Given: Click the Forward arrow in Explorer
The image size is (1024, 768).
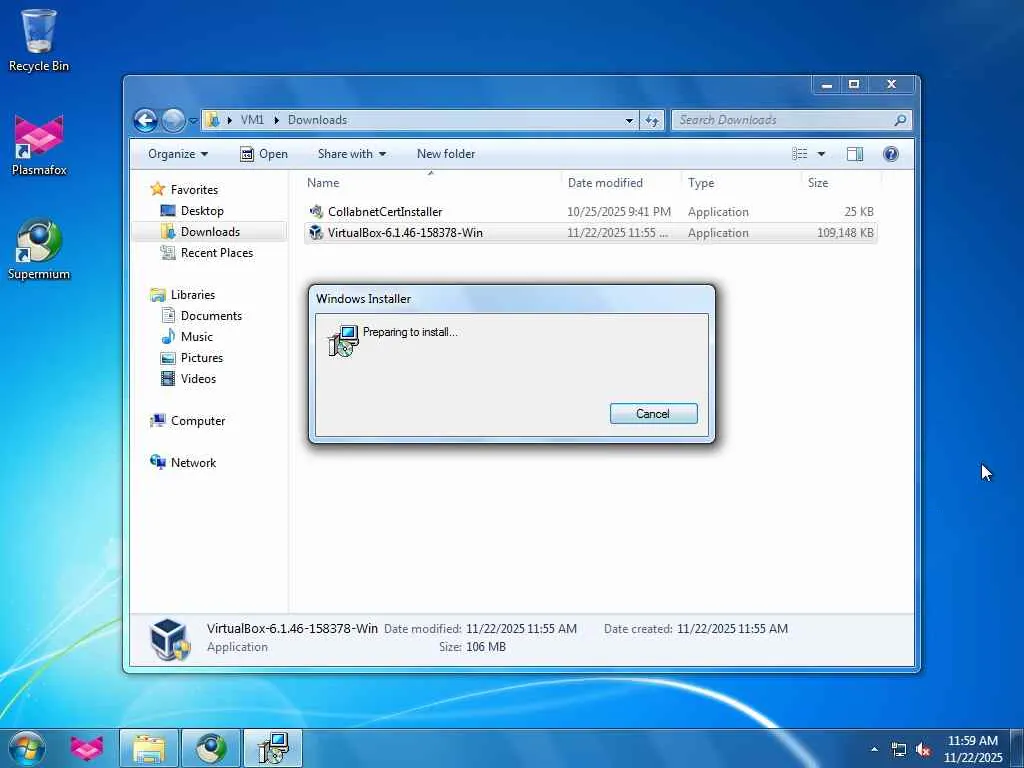Looking at the screenshot, I should 173,120.
